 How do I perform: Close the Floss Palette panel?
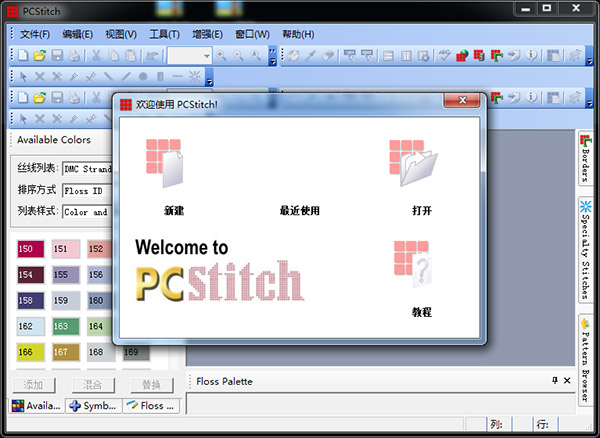pyautogui.click(x=567, y=380)
